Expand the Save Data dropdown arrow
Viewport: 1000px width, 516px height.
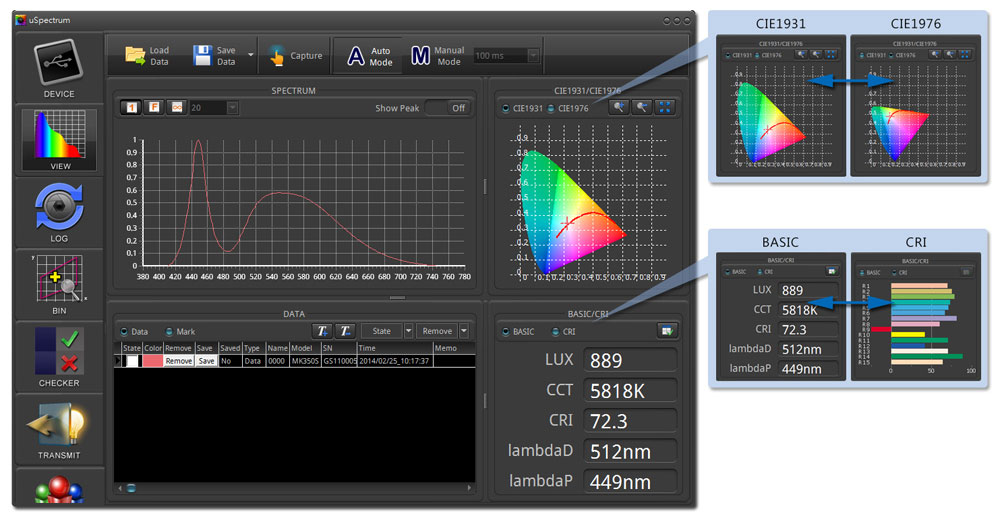pyautogui.click(x=251, y=56)
